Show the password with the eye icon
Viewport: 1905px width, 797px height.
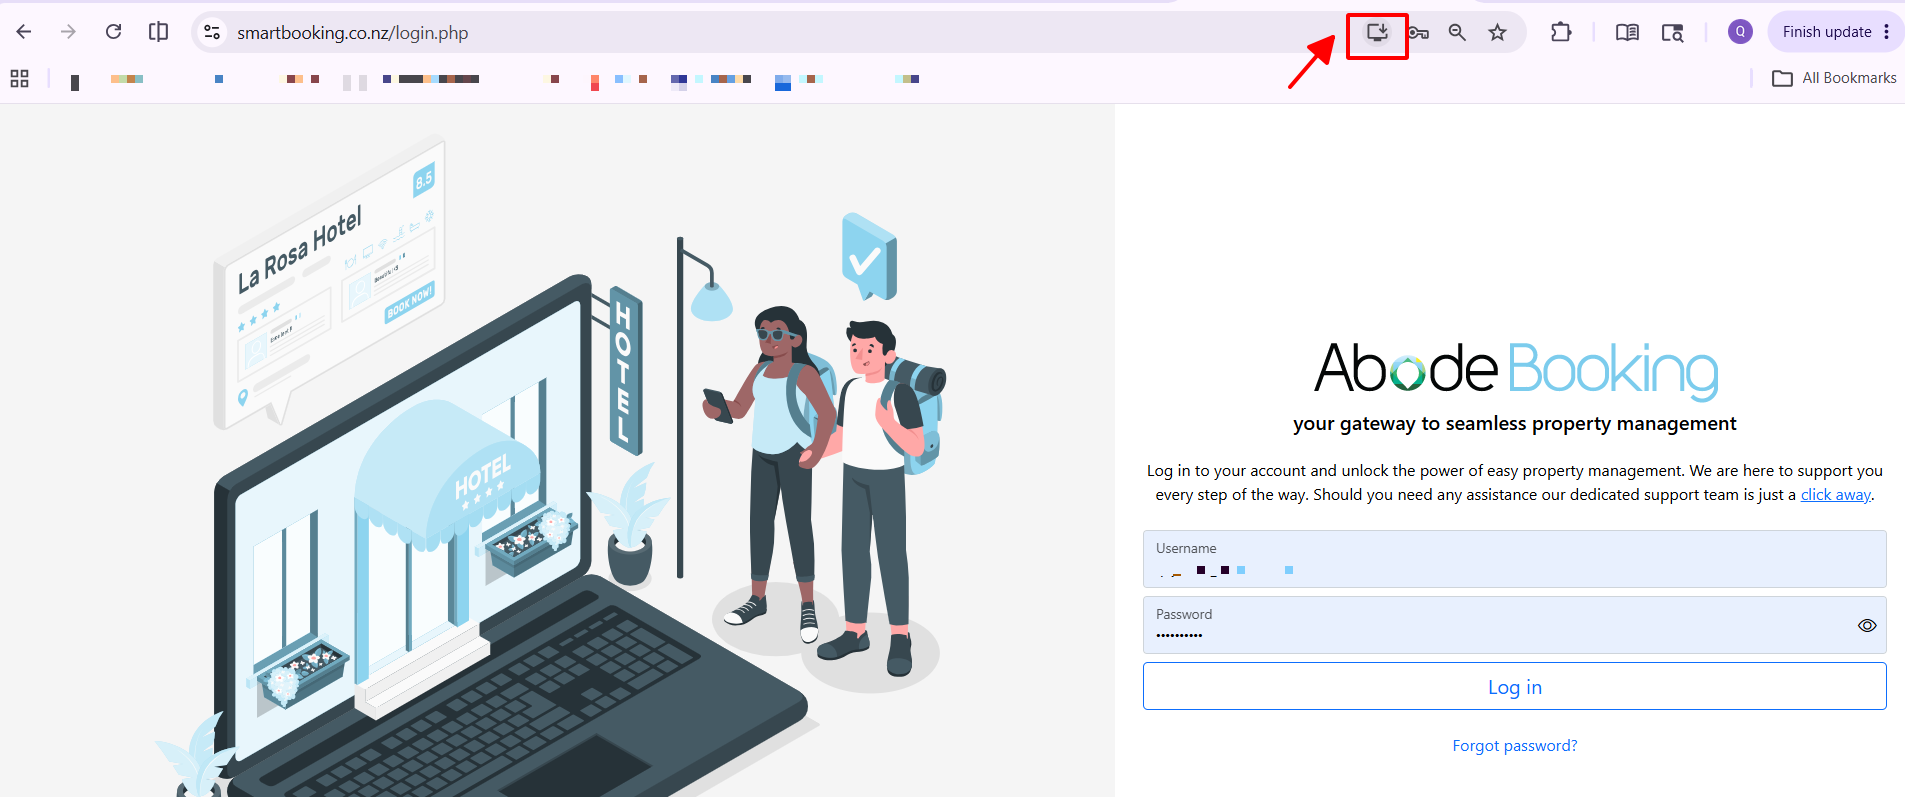pos(1867,625)
